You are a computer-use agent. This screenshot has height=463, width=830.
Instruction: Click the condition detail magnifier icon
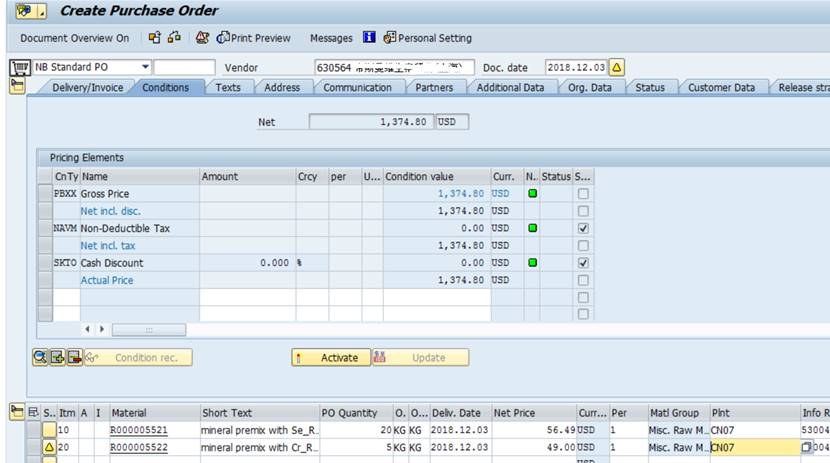pyautogui.click(x=40, y=357)
